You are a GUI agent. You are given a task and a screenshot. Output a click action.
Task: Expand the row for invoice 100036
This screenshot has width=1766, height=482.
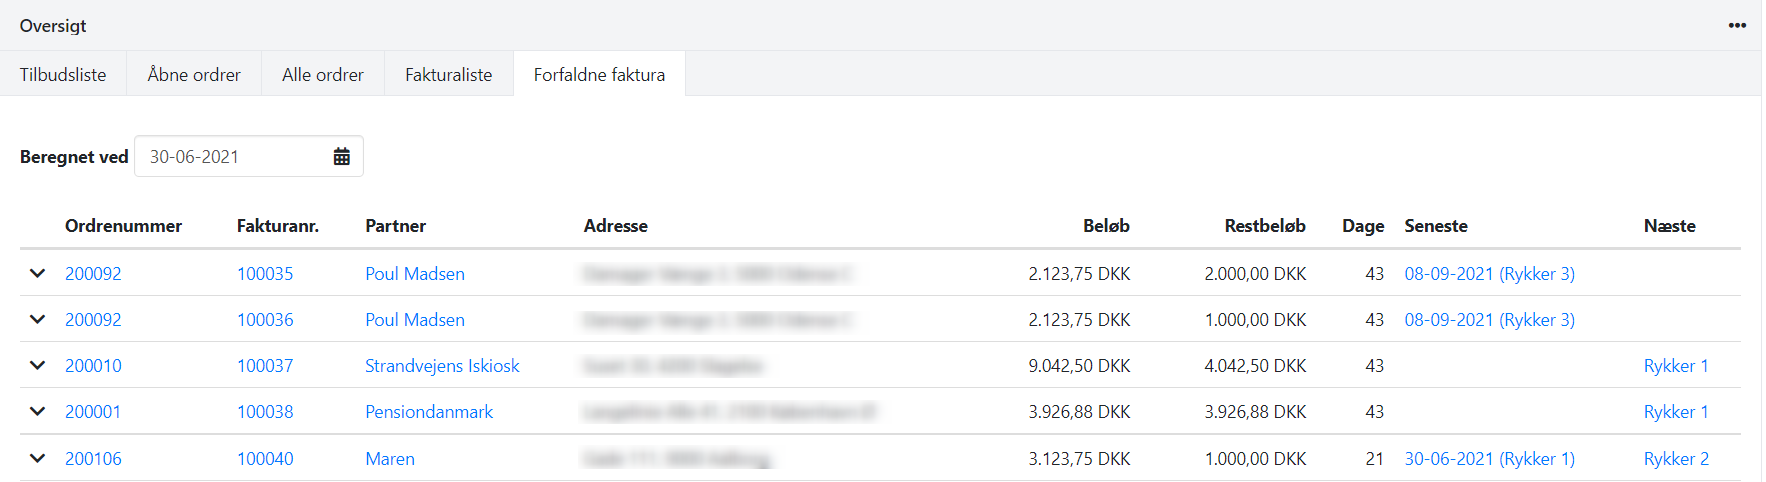(38, 319)
